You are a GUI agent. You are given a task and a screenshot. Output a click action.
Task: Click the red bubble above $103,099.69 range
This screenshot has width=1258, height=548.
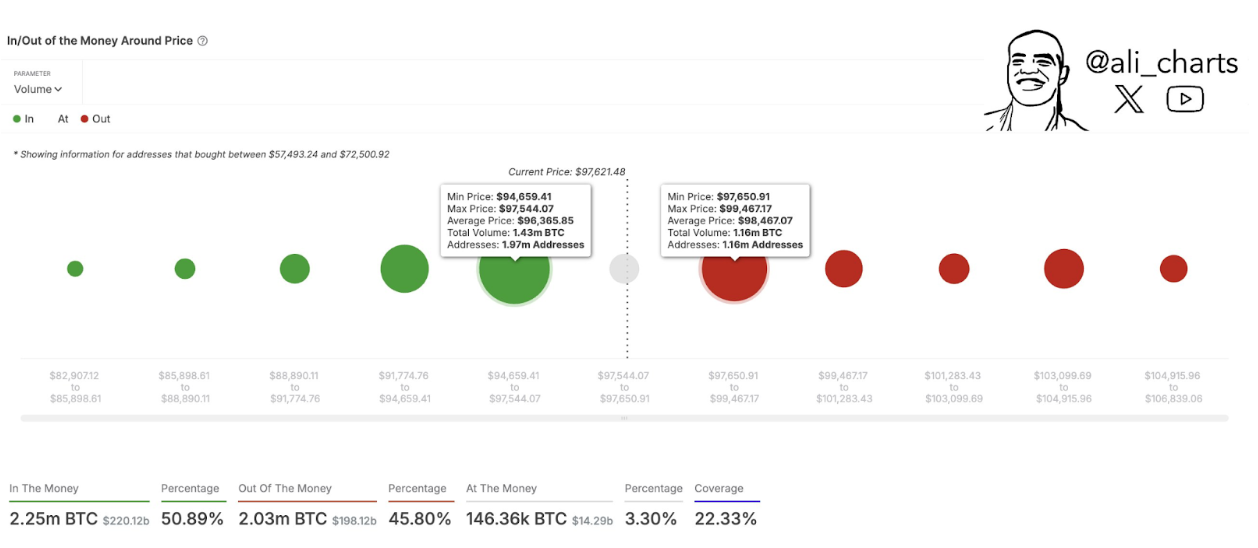click(1064, 269)
